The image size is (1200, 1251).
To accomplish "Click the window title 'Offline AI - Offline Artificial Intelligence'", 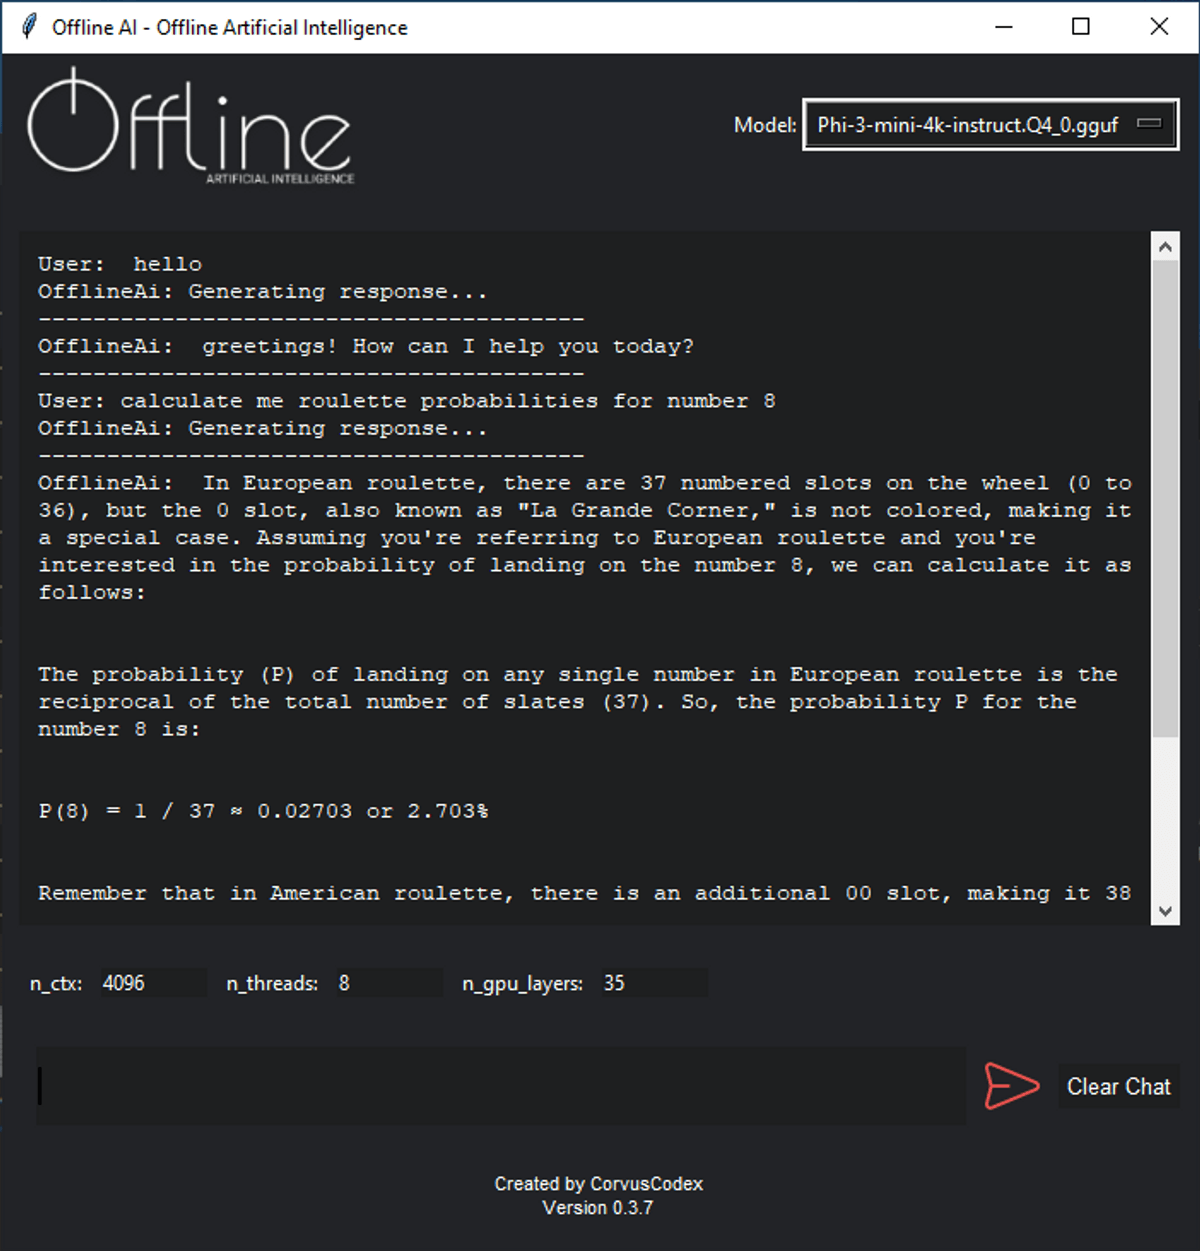I will pos(230,27).
